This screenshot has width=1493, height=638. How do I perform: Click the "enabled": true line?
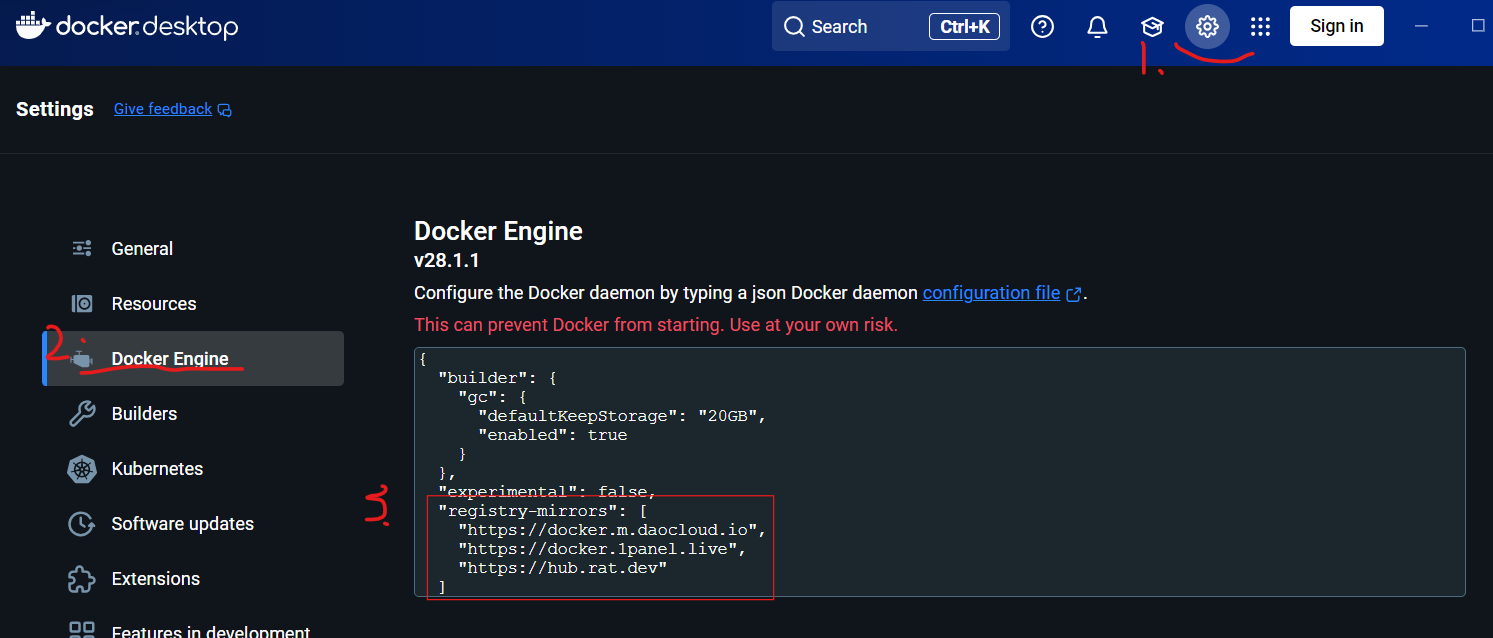coord(553,435)
